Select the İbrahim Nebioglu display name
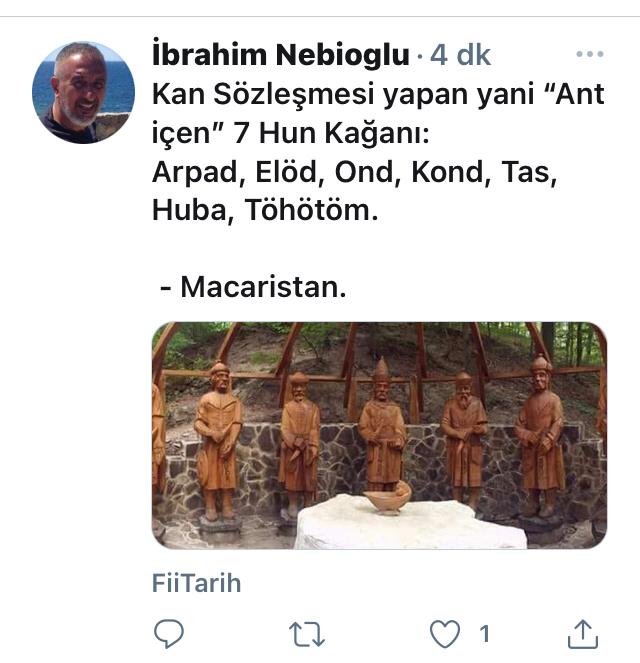Image resolution: width=640 pixels, height=663 pixels. click(281, 55)
